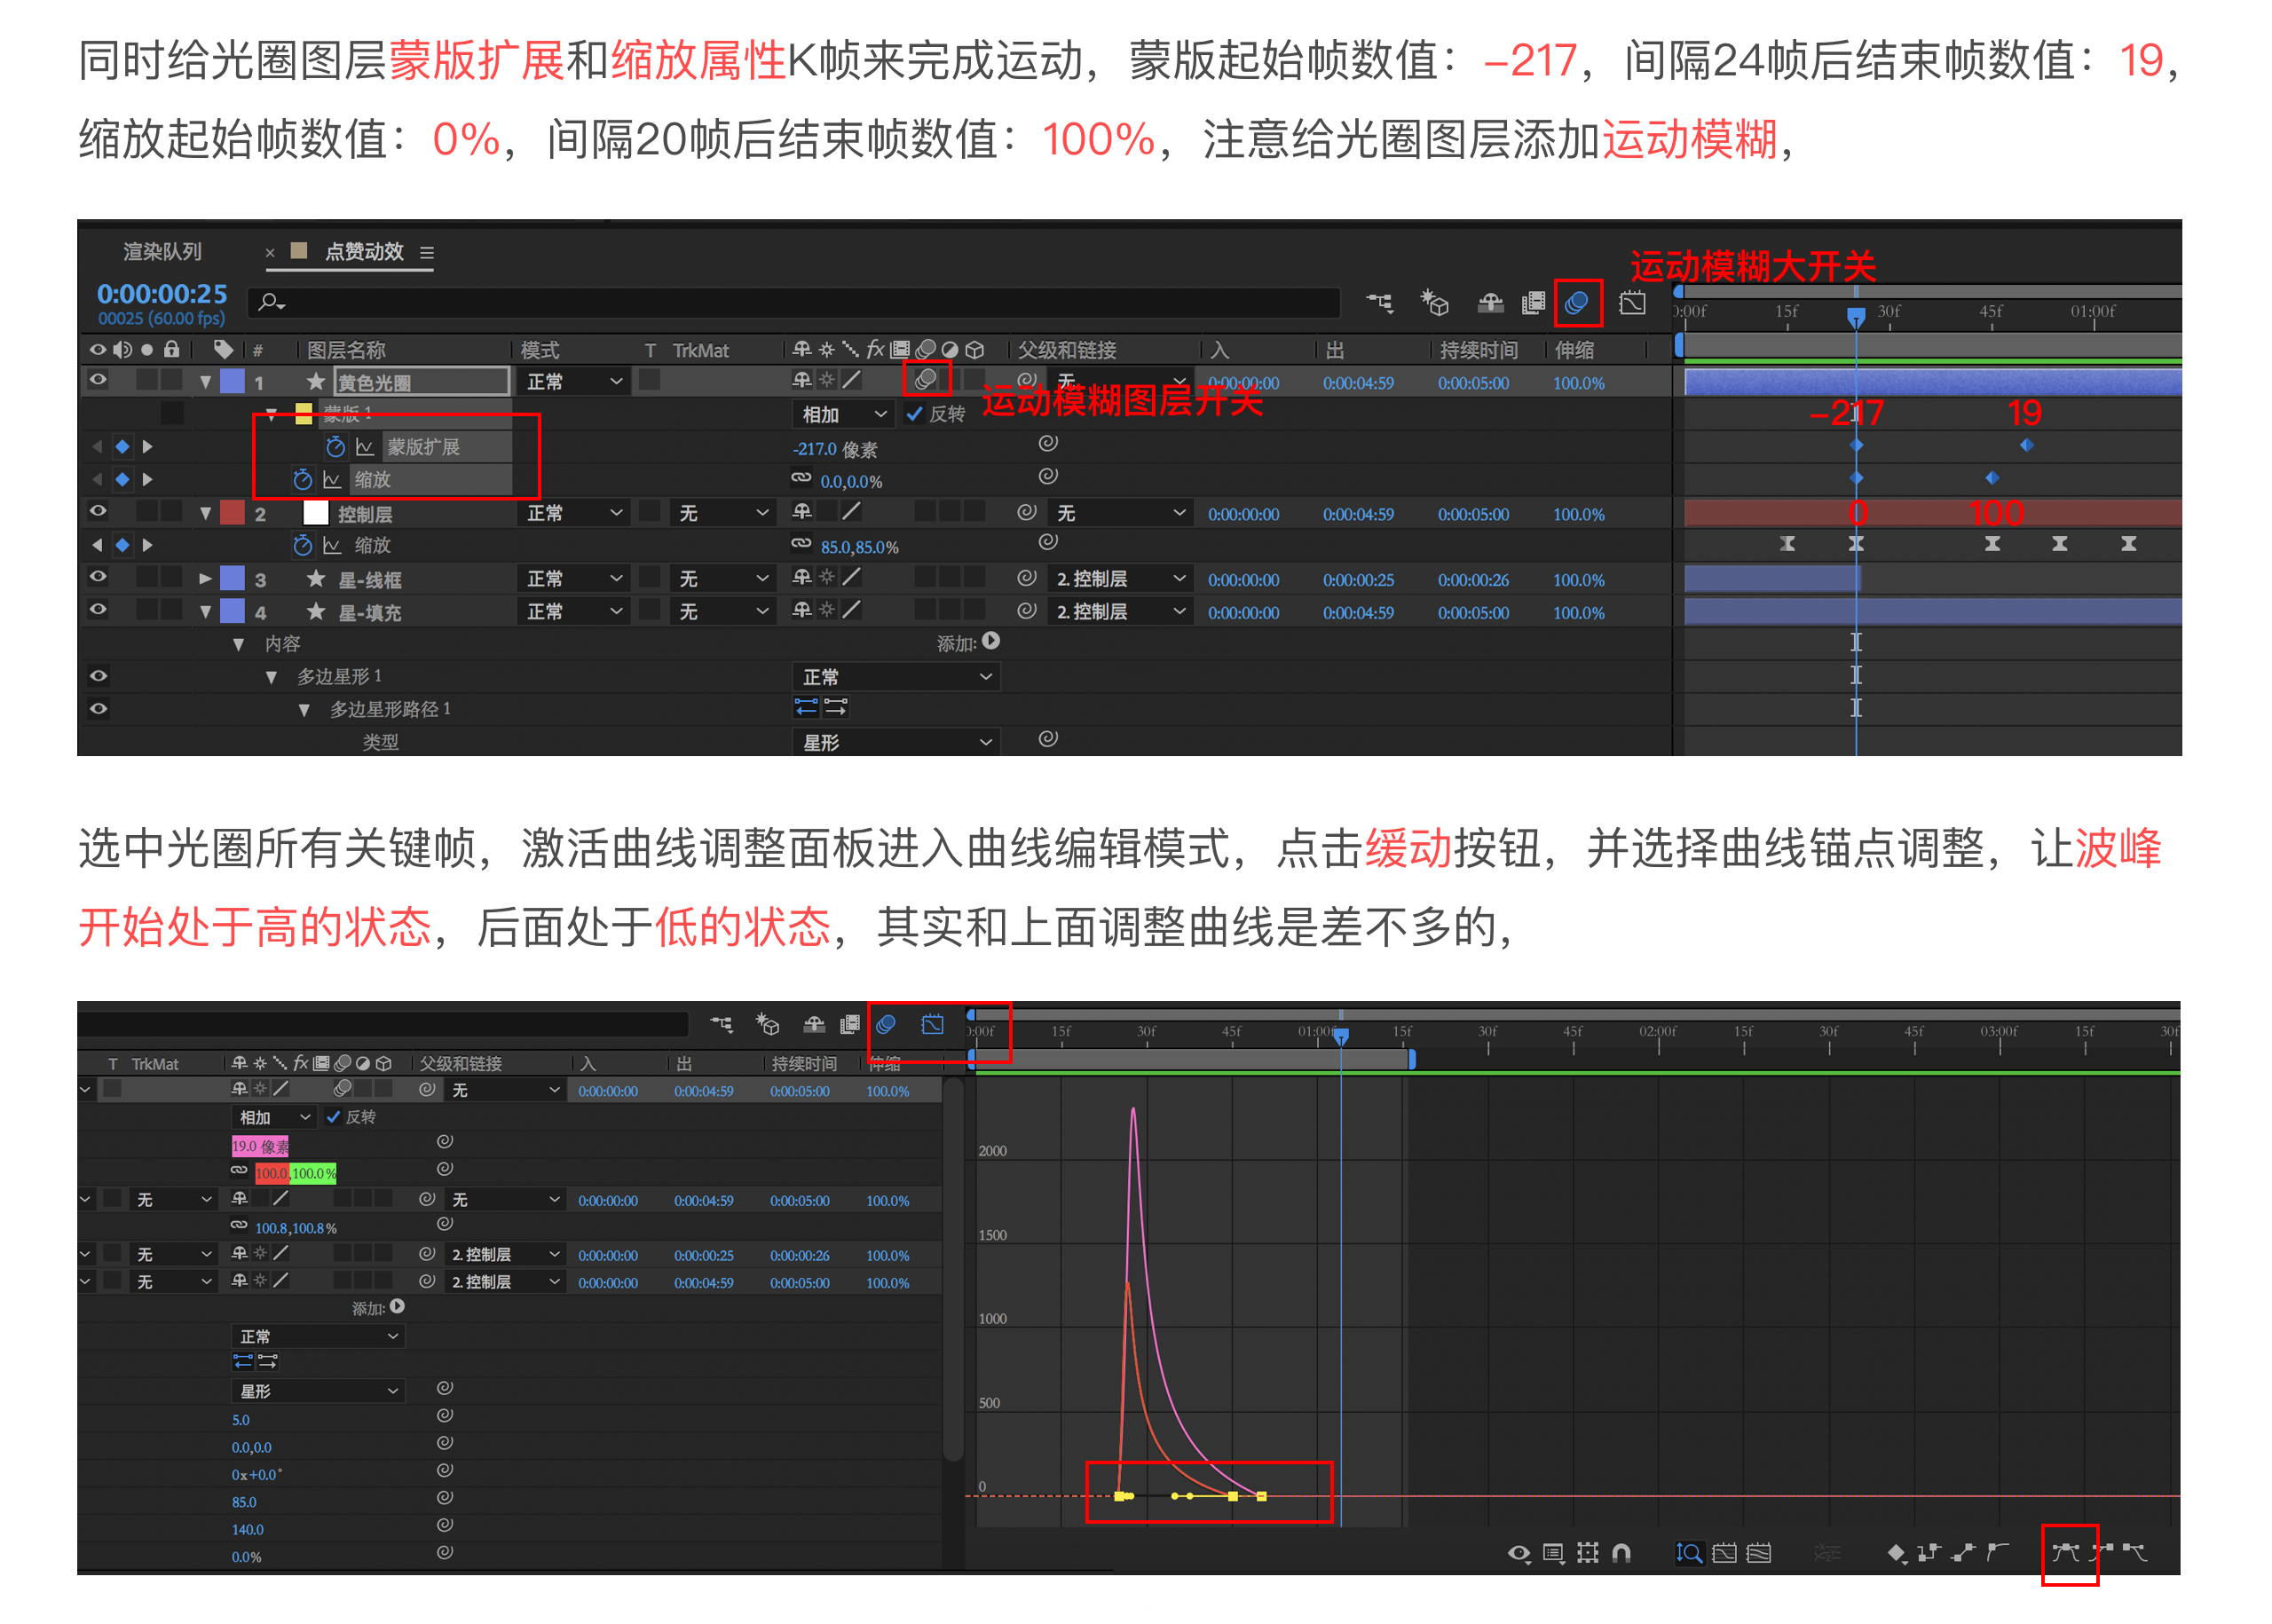
Task: Hide the 星-线框 layer visibility
Action: pyautogui.click(x=98, y=578)
